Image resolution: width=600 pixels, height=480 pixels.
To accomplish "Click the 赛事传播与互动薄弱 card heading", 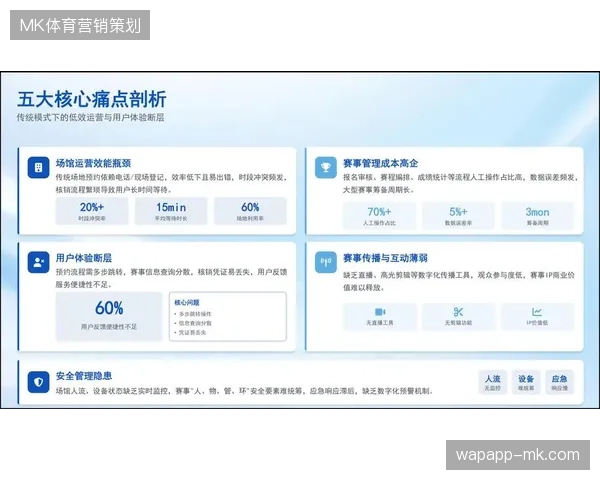I will click(385, 258).
